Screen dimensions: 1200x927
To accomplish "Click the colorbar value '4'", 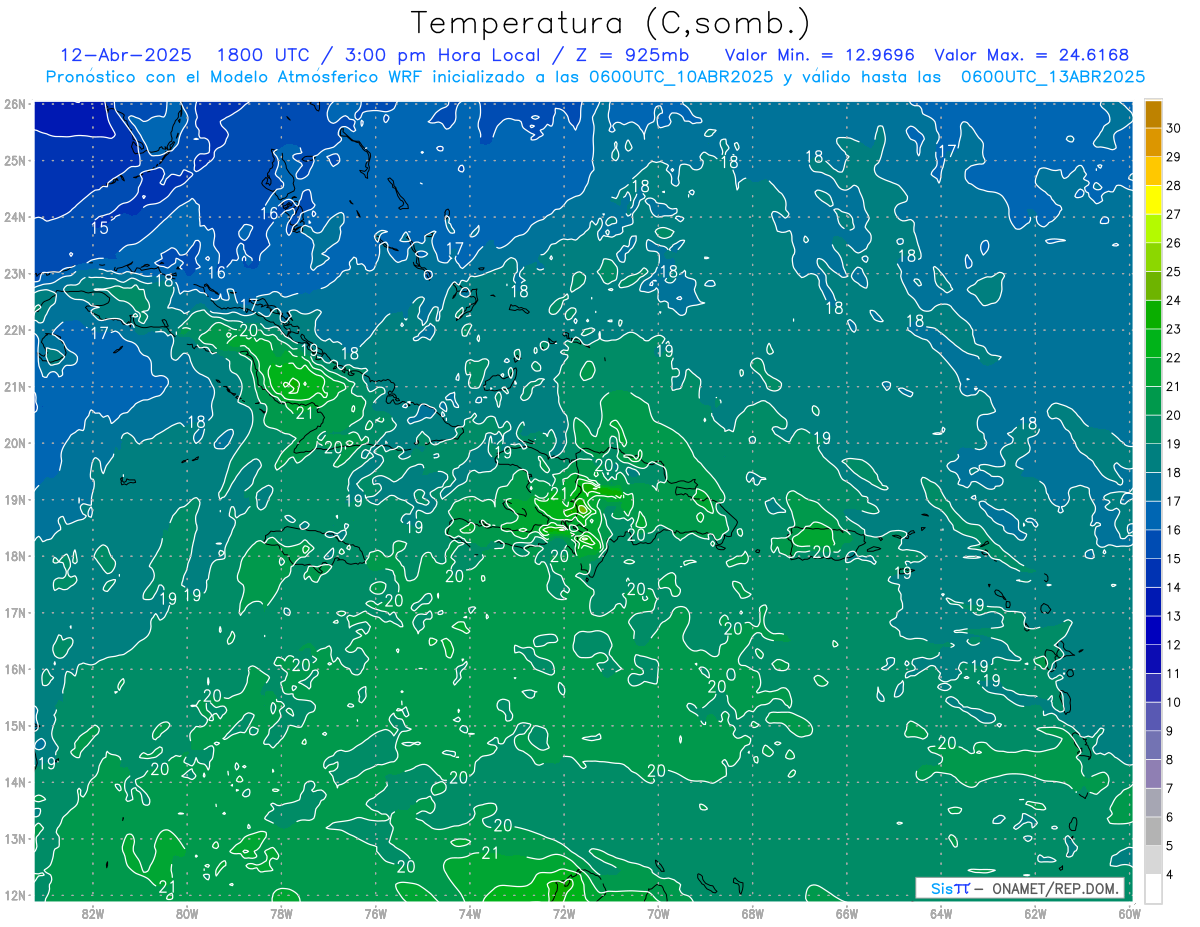I will [1170, 875].
